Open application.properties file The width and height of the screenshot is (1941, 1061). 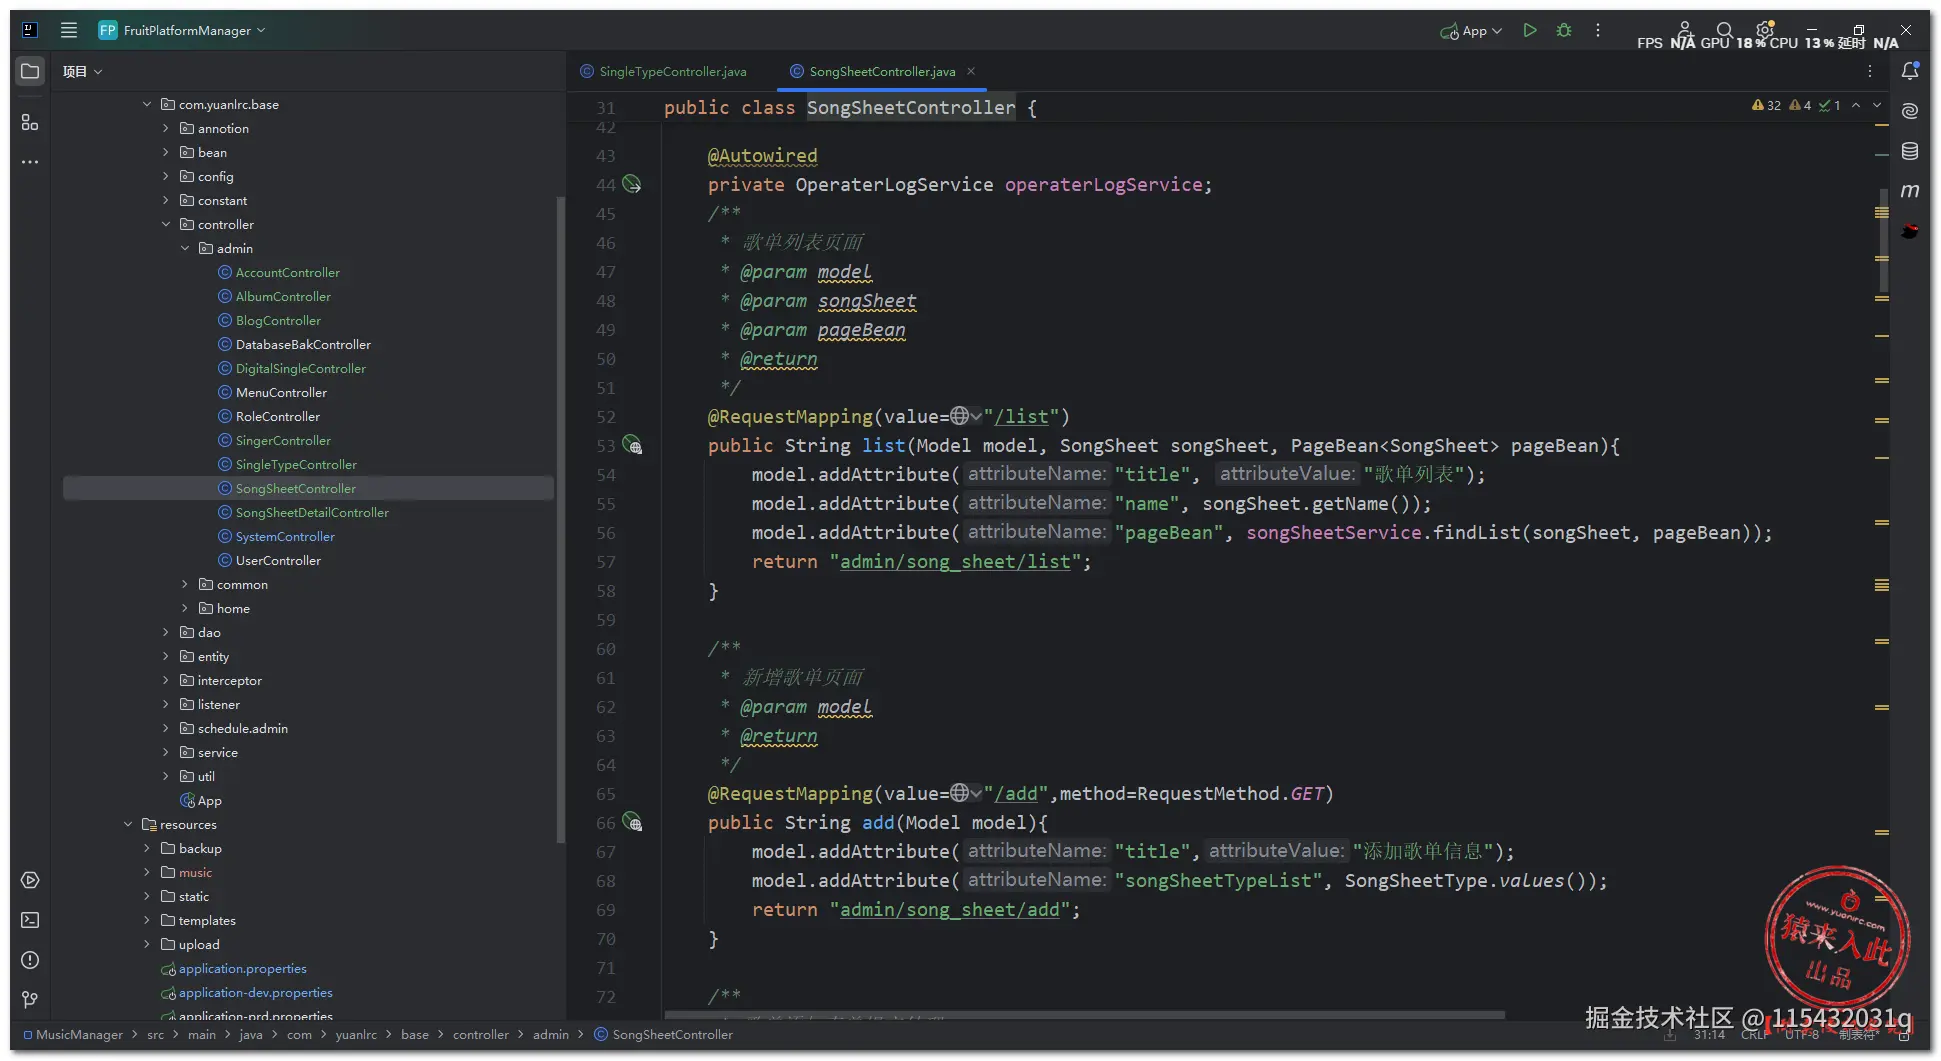click(x=243, y=968)
